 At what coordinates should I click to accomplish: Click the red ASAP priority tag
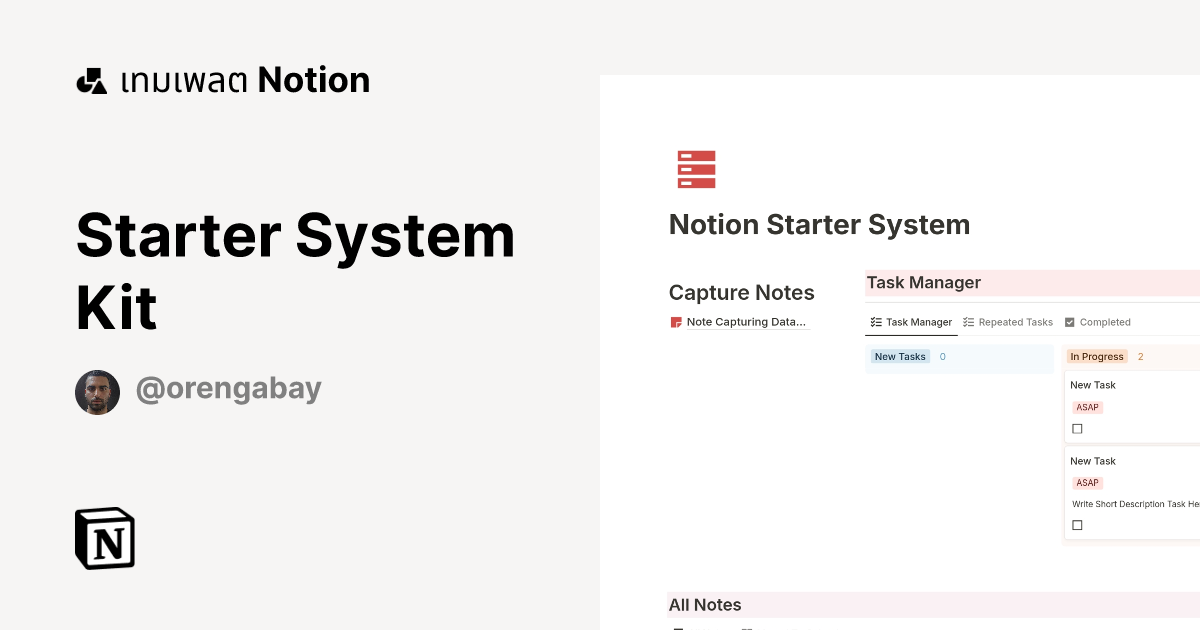click(1087, 407)
